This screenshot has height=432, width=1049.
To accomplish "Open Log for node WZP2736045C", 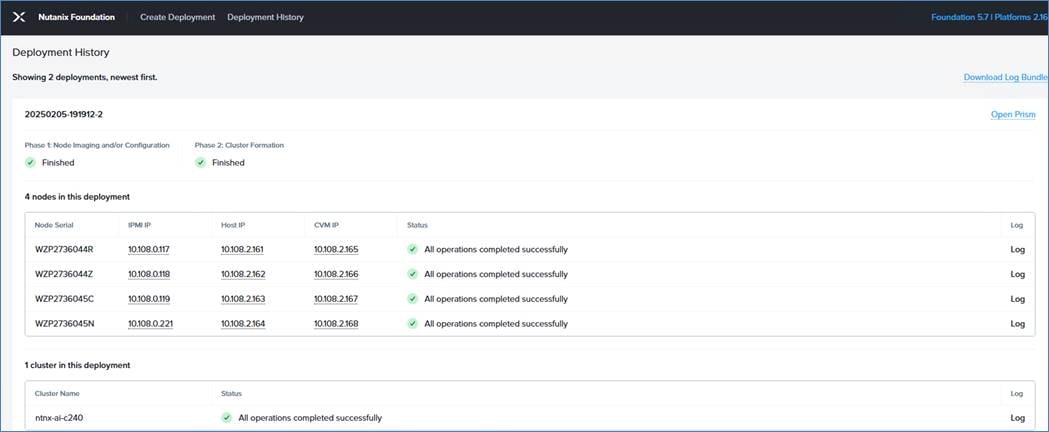I will tap(1018, 299).
